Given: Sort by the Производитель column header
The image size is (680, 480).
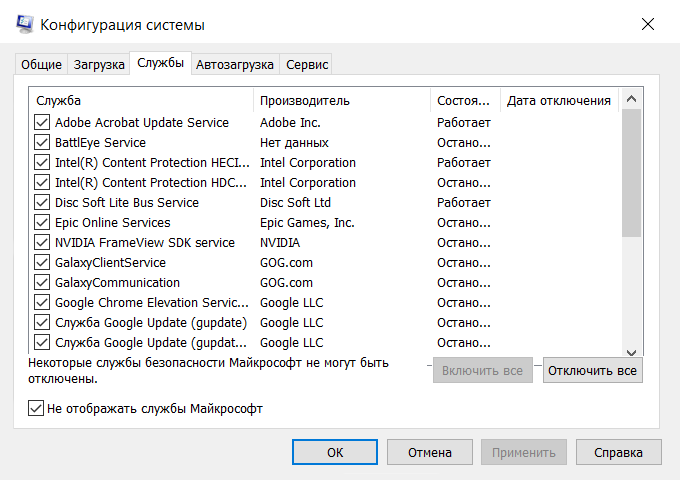Looking at the screenshot, I should point(342,101).
